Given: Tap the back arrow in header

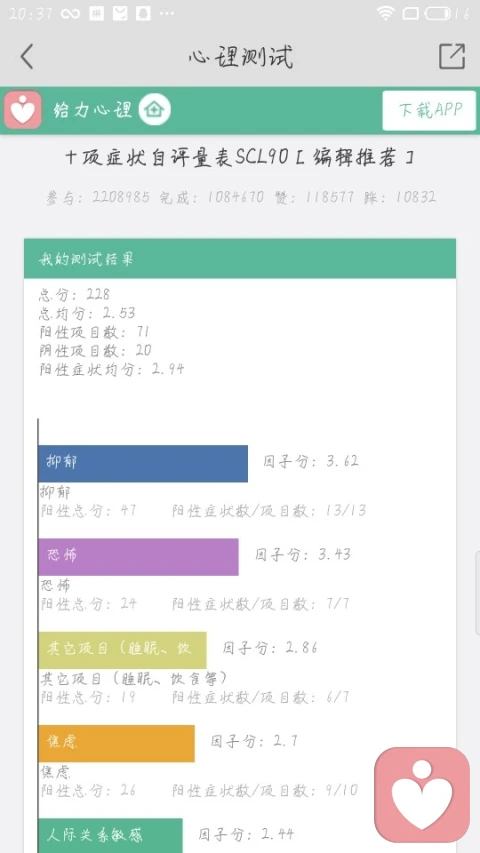Looking at the screenshot, I should [27, 57].
